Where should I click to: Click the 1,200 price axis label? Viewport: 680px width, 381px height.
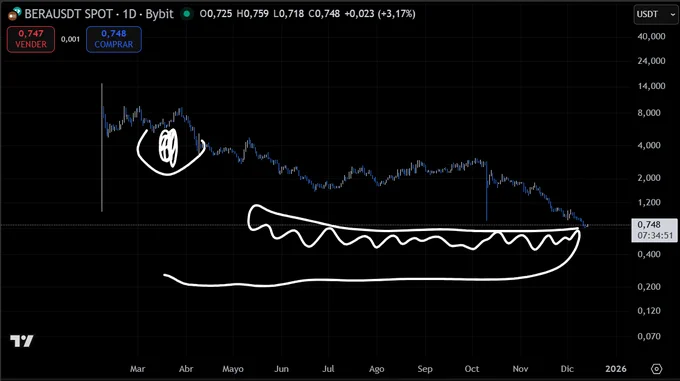coord(649,202)
